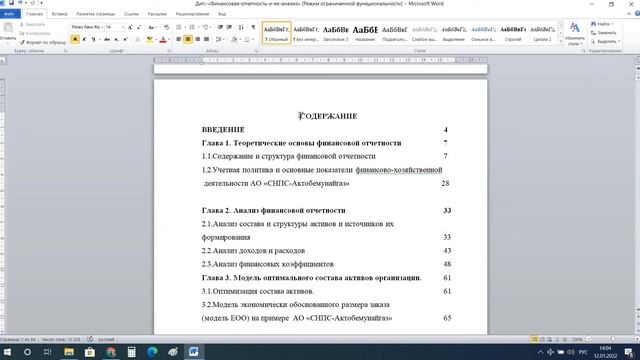The width and height of the screenshot is (640, 360).
Task: Toggle show paragraph marks pilcrow
Action: point(253,27)
